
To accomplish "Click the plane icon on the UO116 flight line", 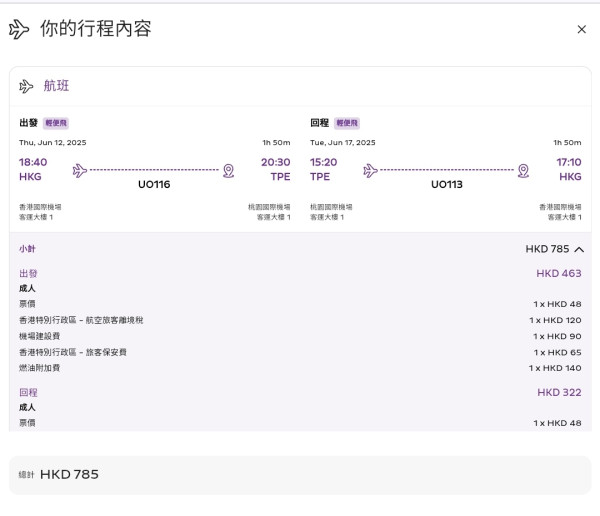I will (80, 170).
